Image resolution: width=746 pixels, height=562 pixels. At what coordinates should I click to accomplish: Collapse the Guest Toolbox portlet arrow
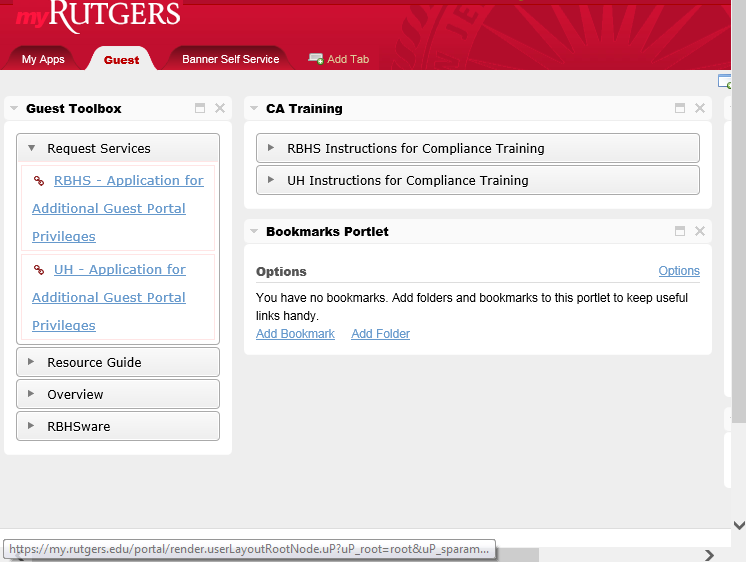tap(14, 108)
